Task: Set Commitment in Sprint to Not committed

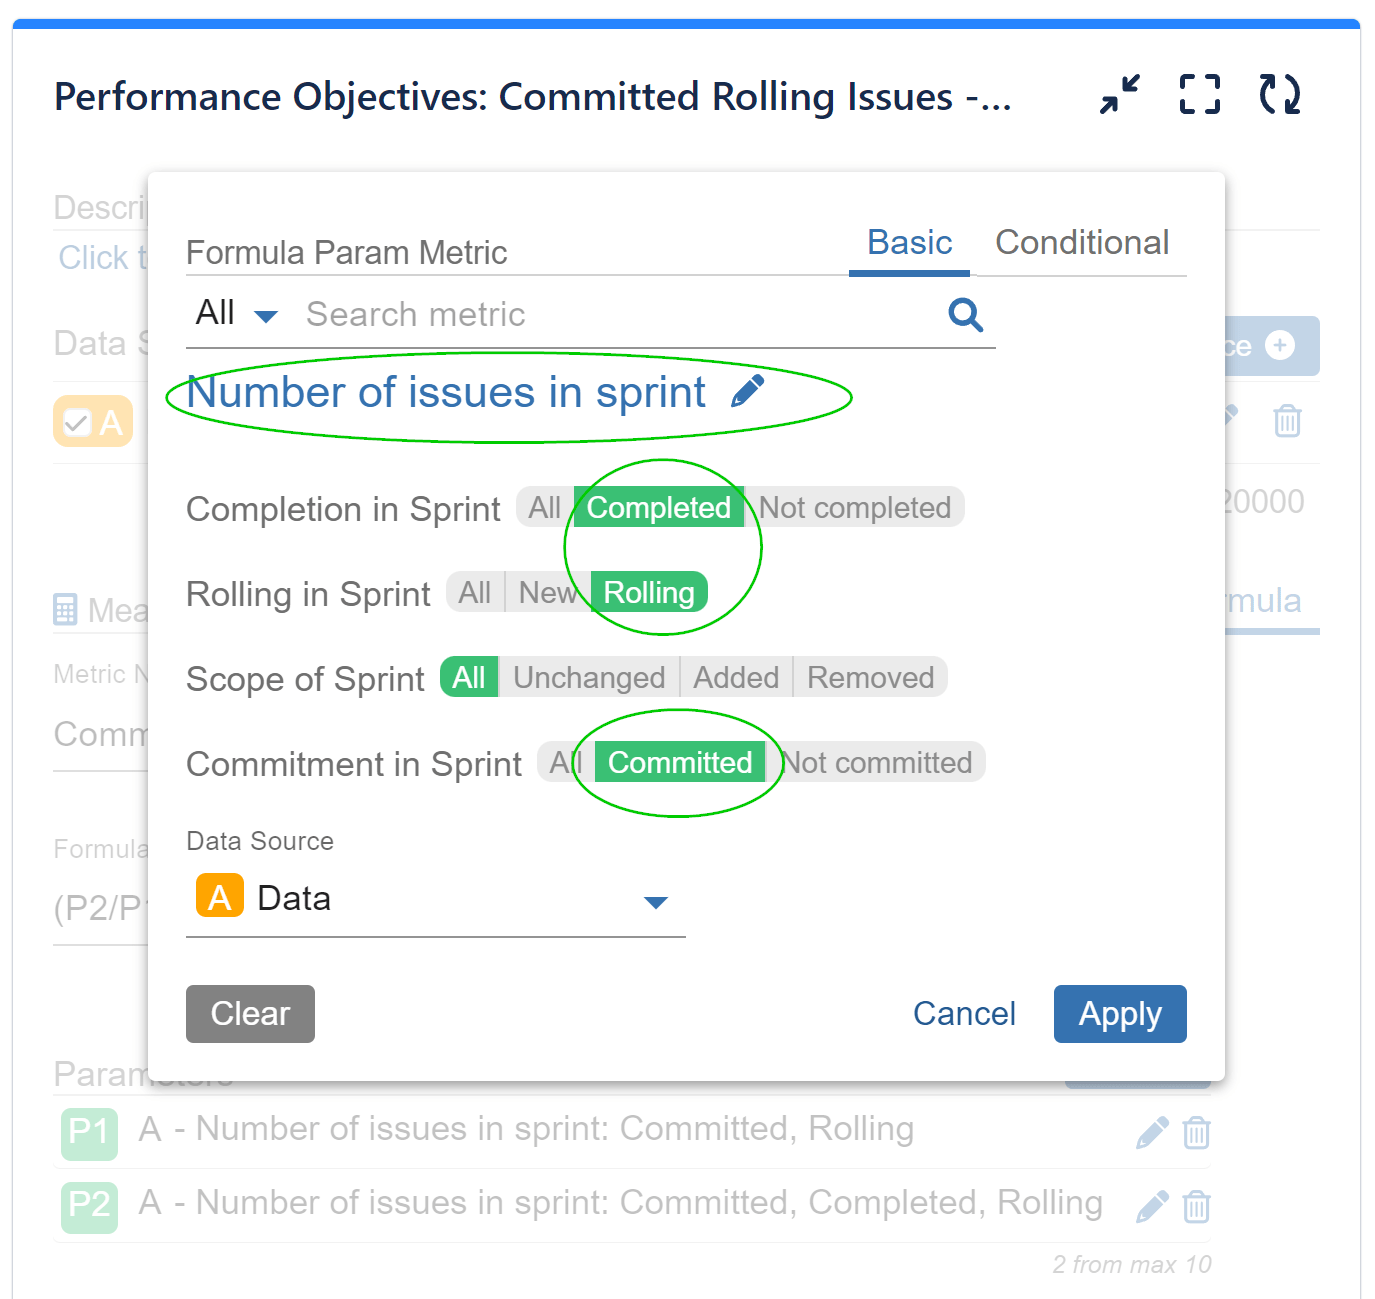Action: tap(879, 762)
